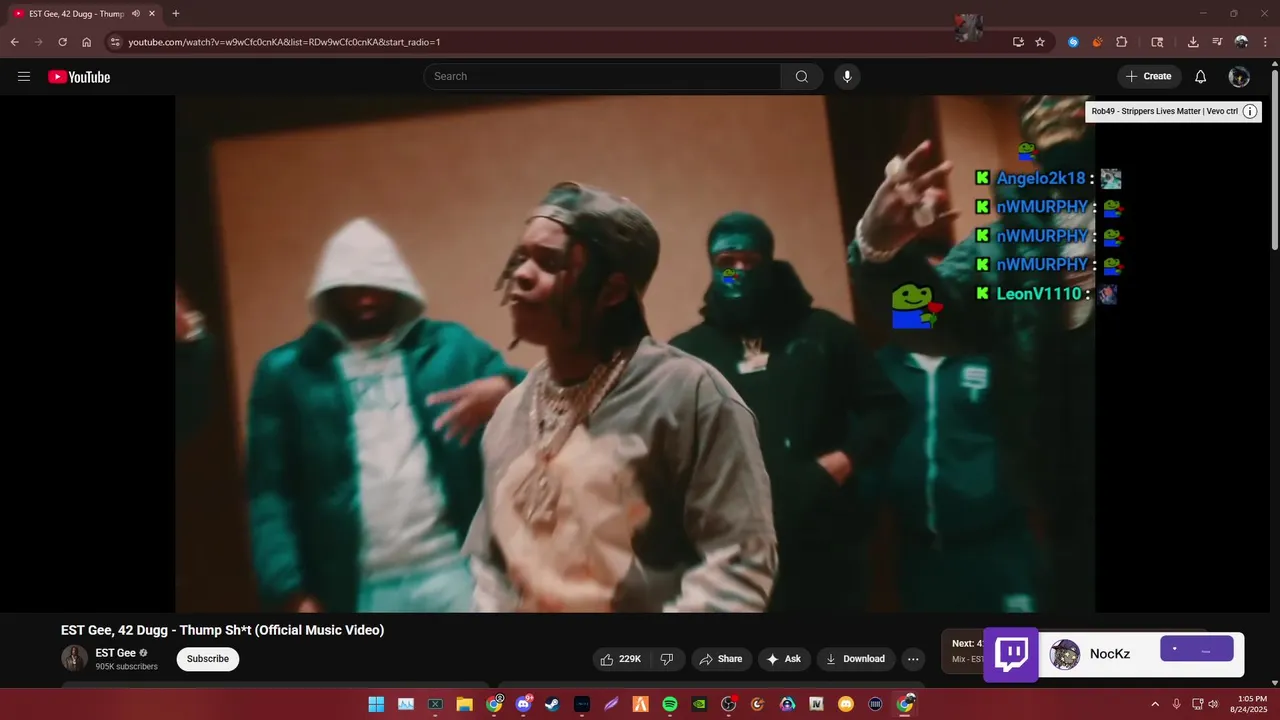Start voice search with microphone icon
Screen dimensions: 1280x720
pos(847,77)
